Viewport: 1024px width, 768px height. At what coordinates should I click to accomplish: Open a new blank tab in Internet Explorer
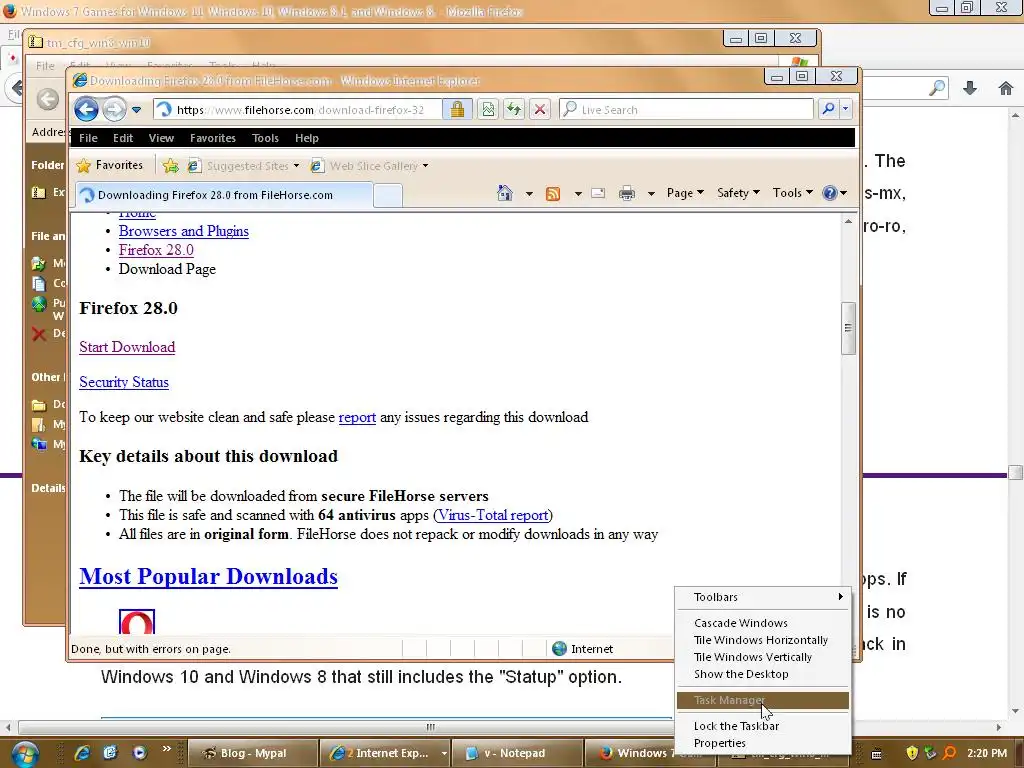(x=388, y=195)
